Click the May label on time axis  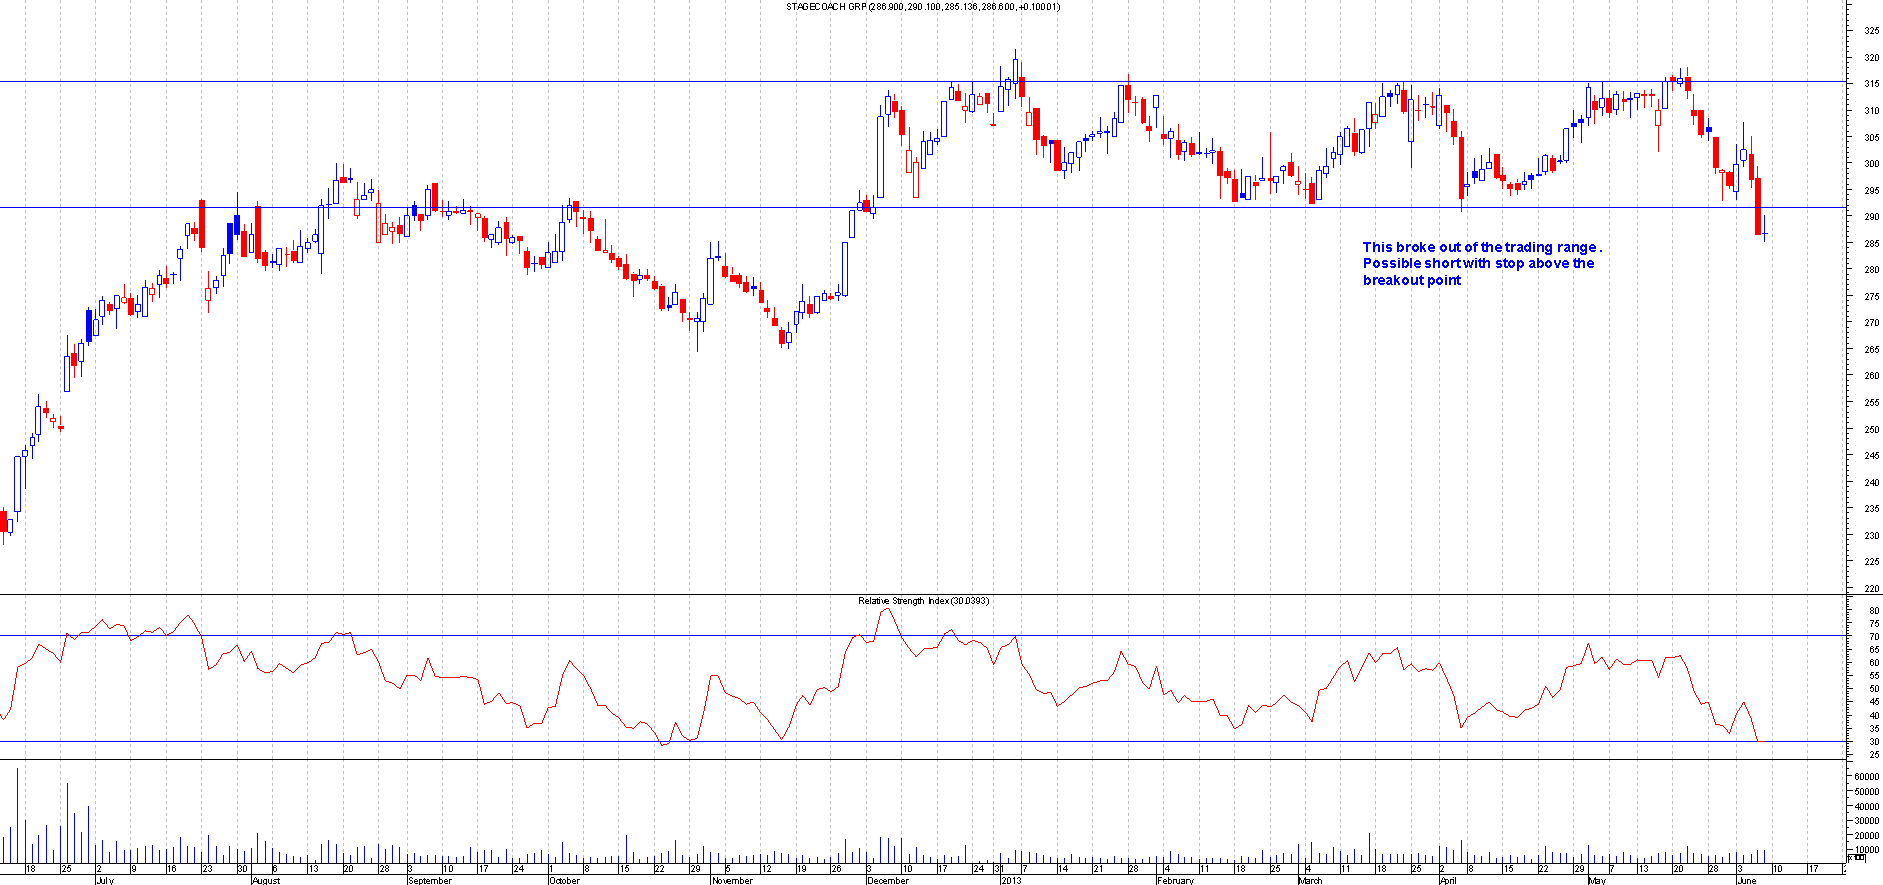pyautogui.click(x=1596, y=880)
